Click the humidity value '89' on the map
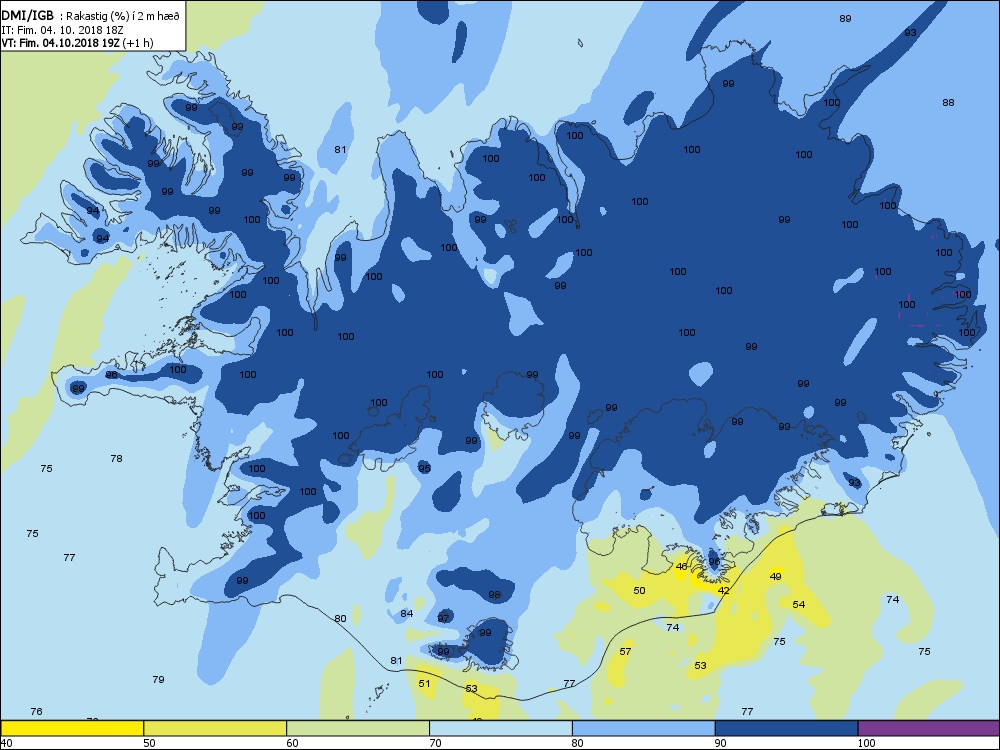The image size is (1000, 750). [x=845, y=18]
